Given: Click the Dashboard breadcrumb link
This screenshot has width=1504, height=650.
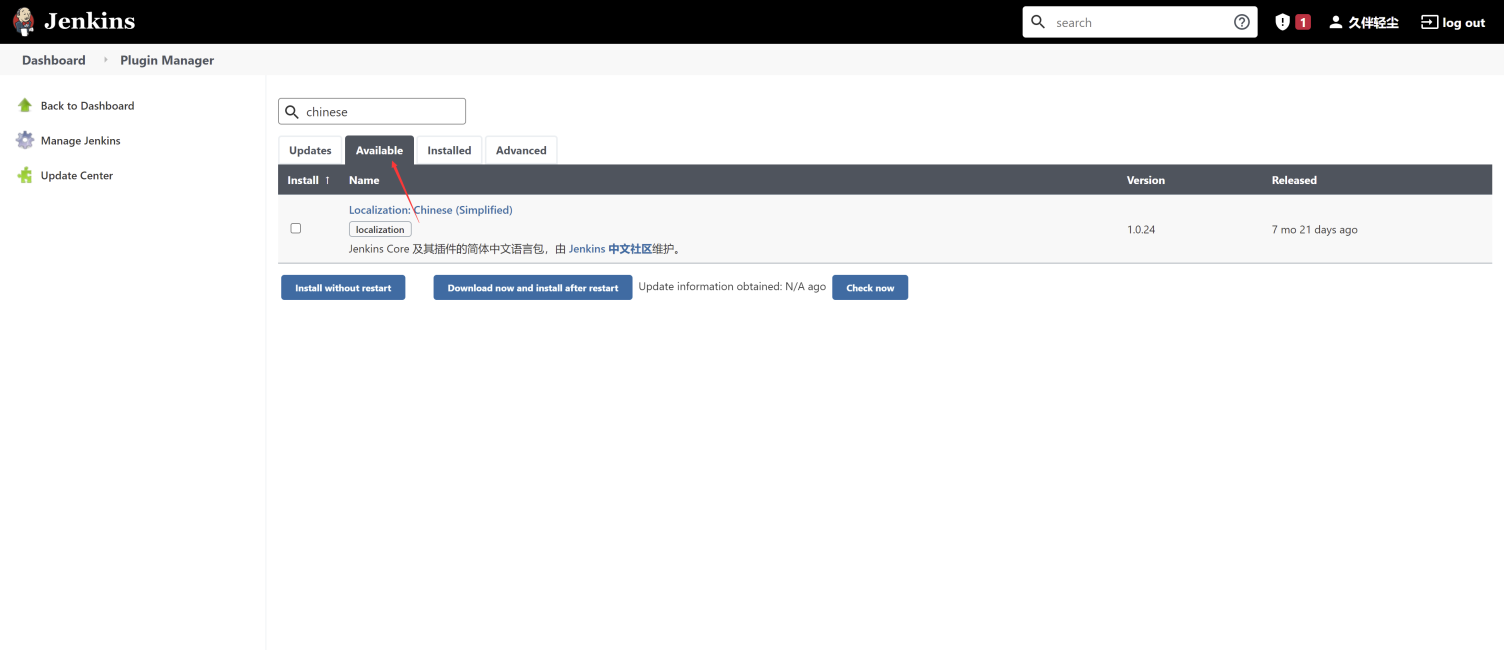Looking at the screenshot, I should [54, 60].
